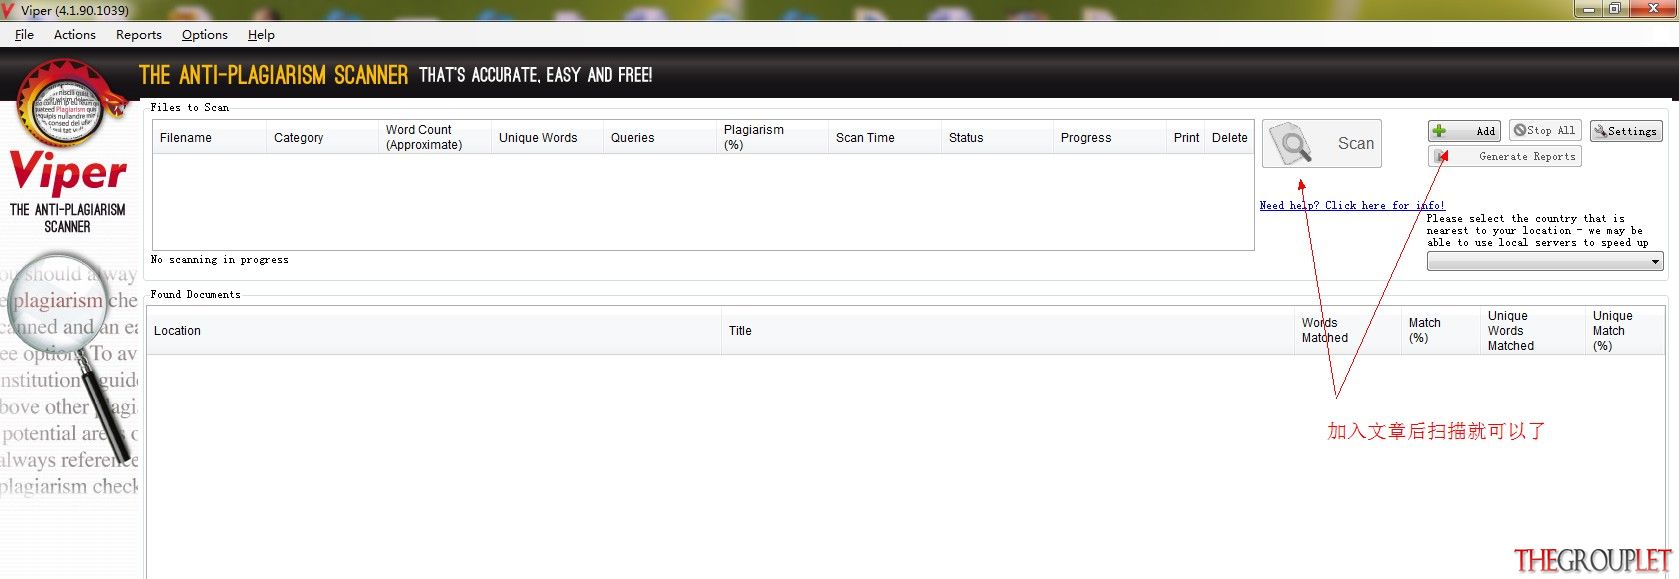Screen dimensions: 1679x579
Task: Minimize the Viper window
Action: (x=1588, y=8)
